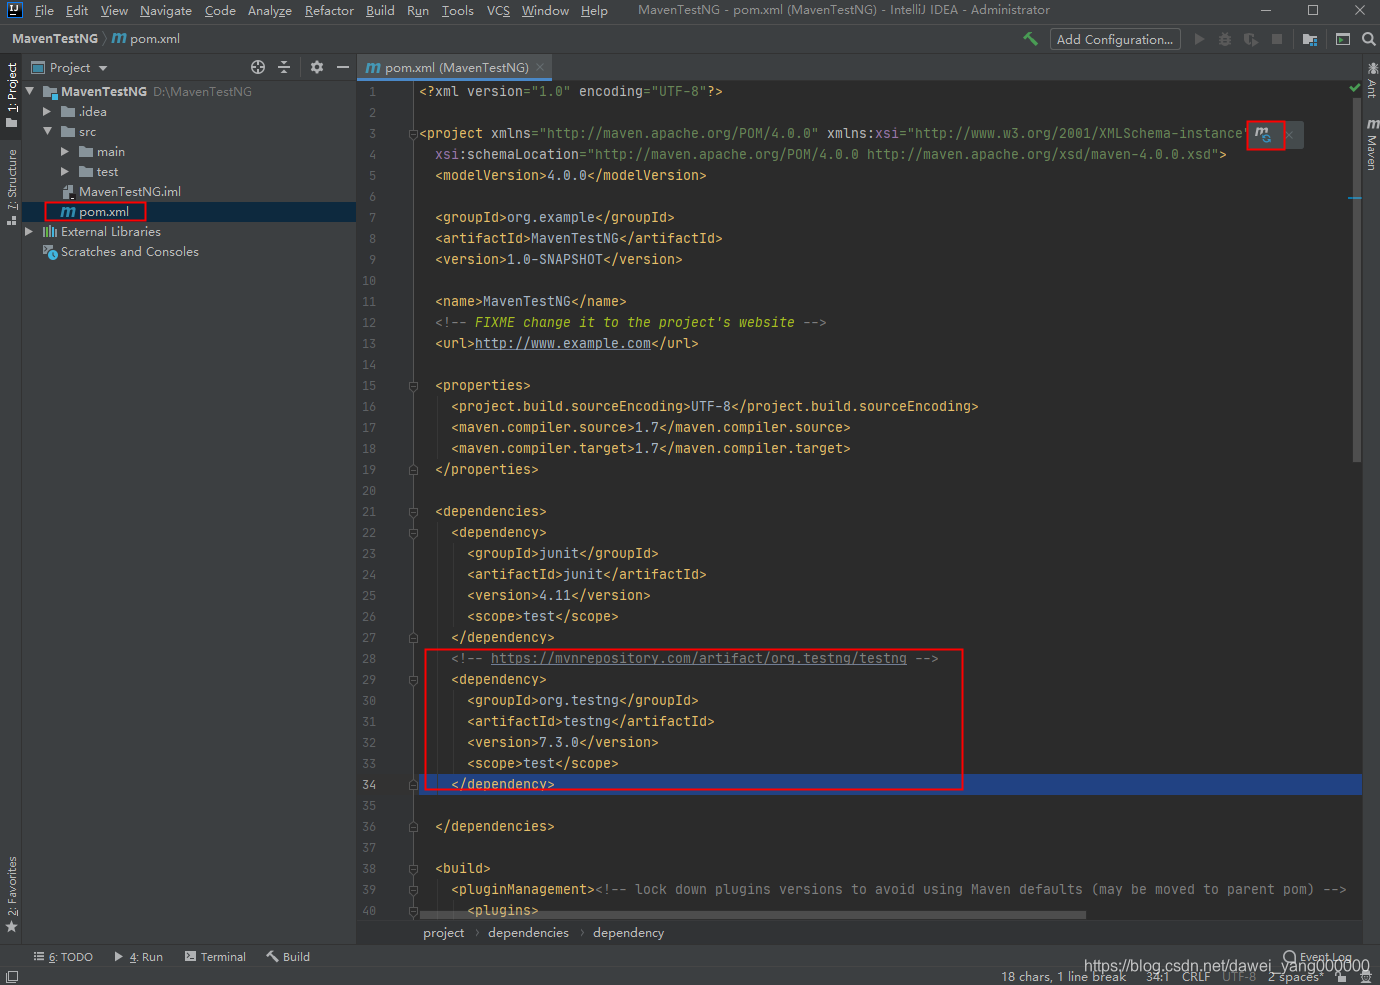The height and width of the screenshot is (985, 1380).
Task: Open the Terminal tool window
Action: click(x=215, y=957)
